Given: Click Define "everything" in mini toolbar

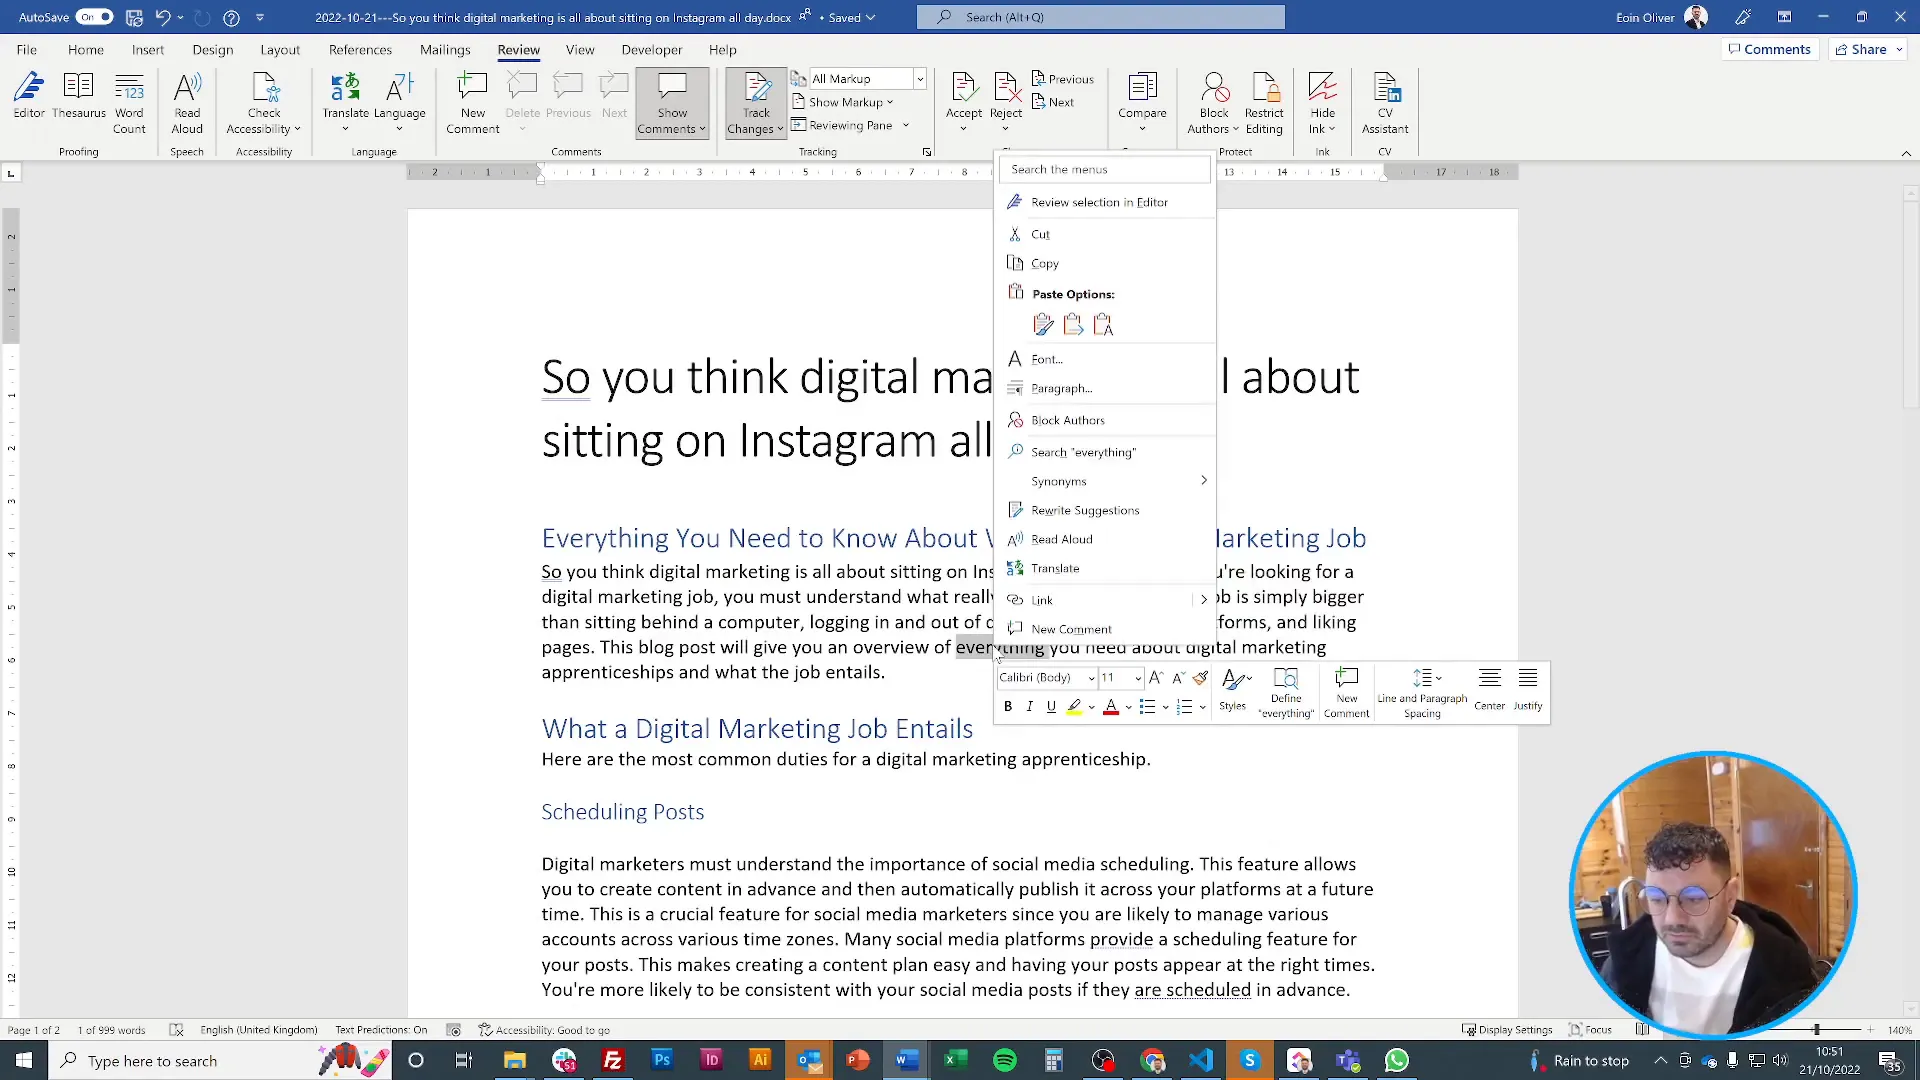Looking at the screenshot, I should click(x=1286, y=692).
